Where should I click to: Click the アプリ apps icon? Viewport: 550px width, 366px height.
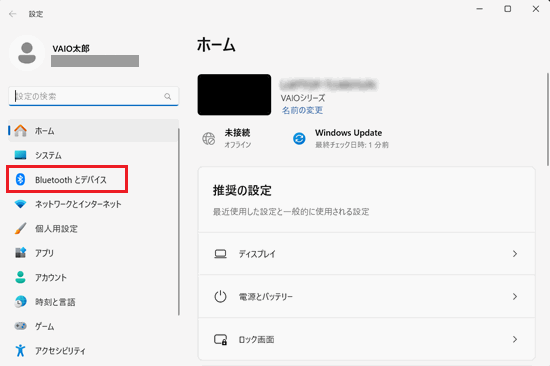coord(20,253)
